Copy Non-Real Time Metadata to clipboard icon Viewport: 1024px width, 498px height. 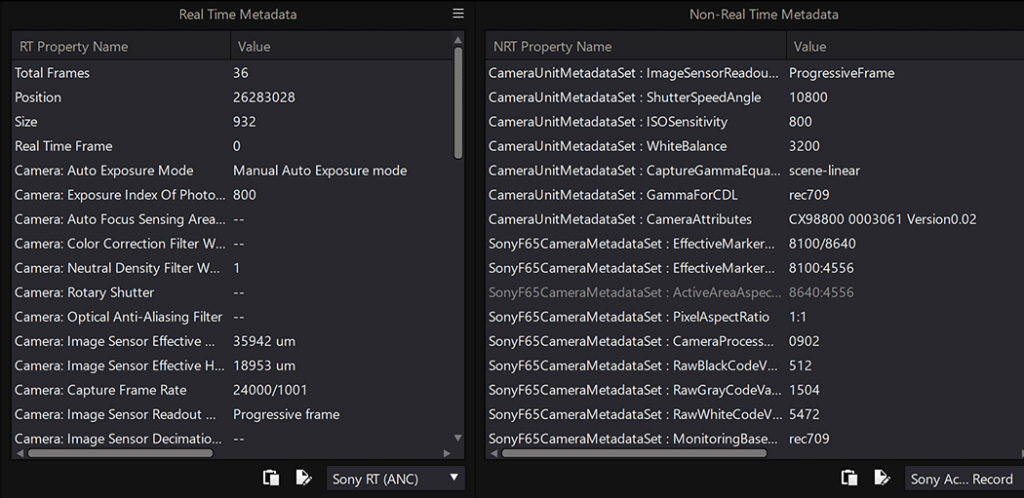tap(849, 478)
